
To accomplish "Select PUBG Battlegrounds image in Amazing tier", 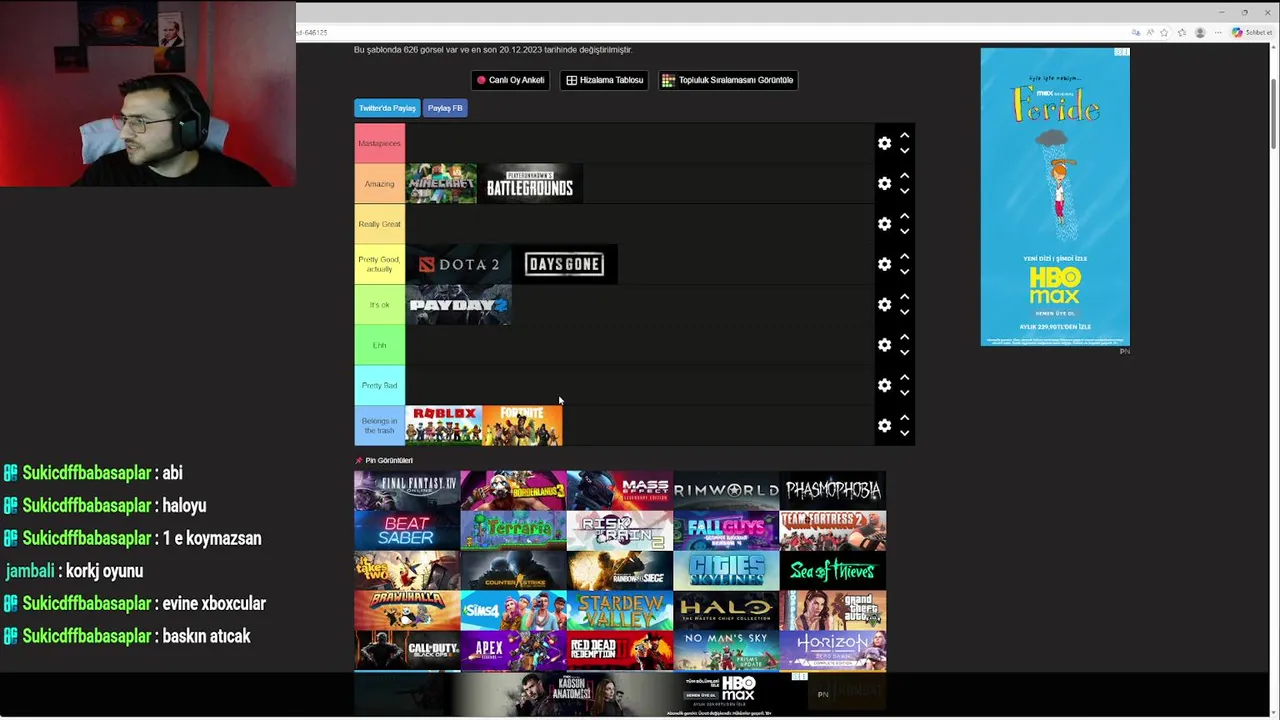I will (x=530, y=184).
